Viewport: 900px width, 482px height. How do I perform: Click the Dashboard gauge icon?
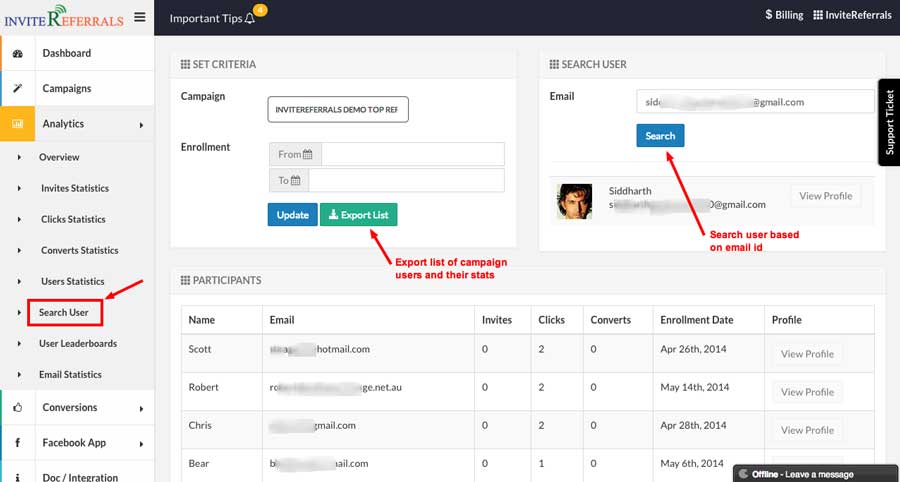coord(18,53)
